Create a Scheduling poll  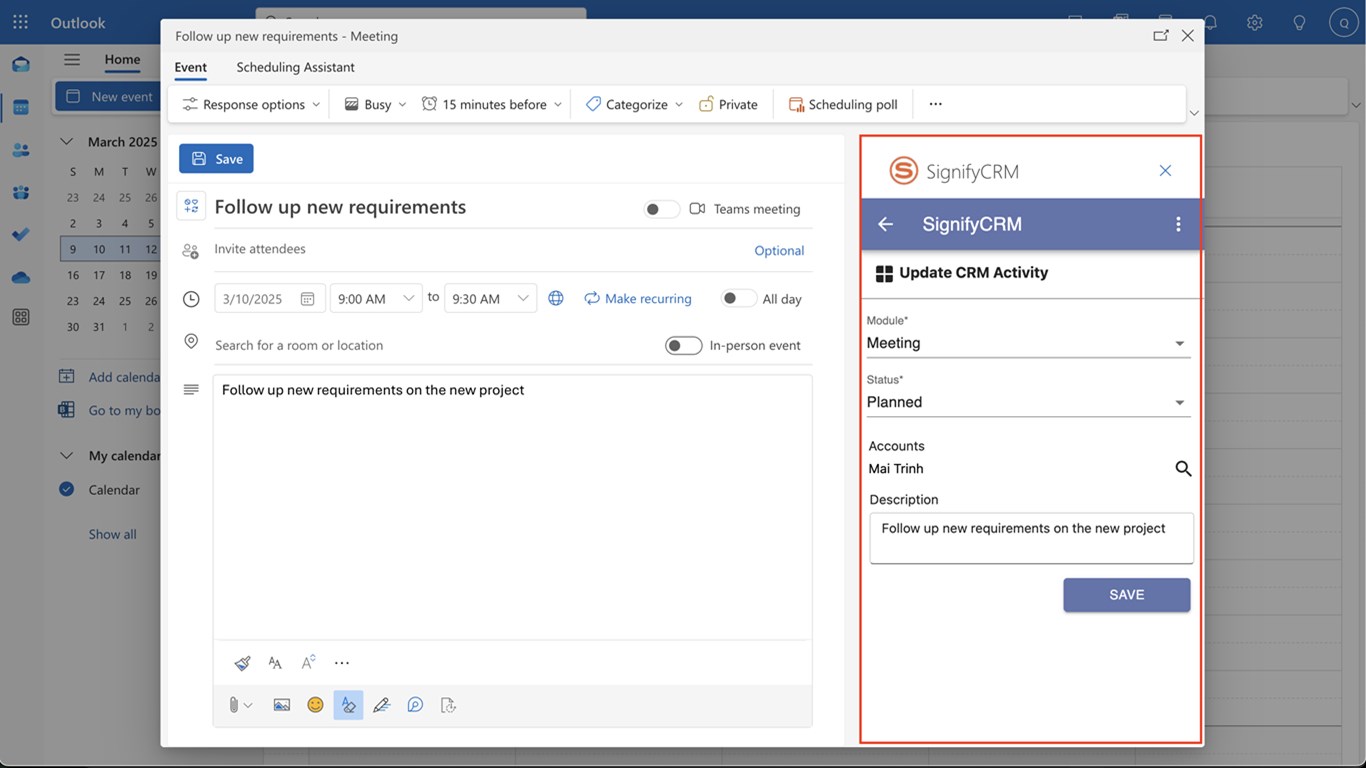click(x=843, y=104)
